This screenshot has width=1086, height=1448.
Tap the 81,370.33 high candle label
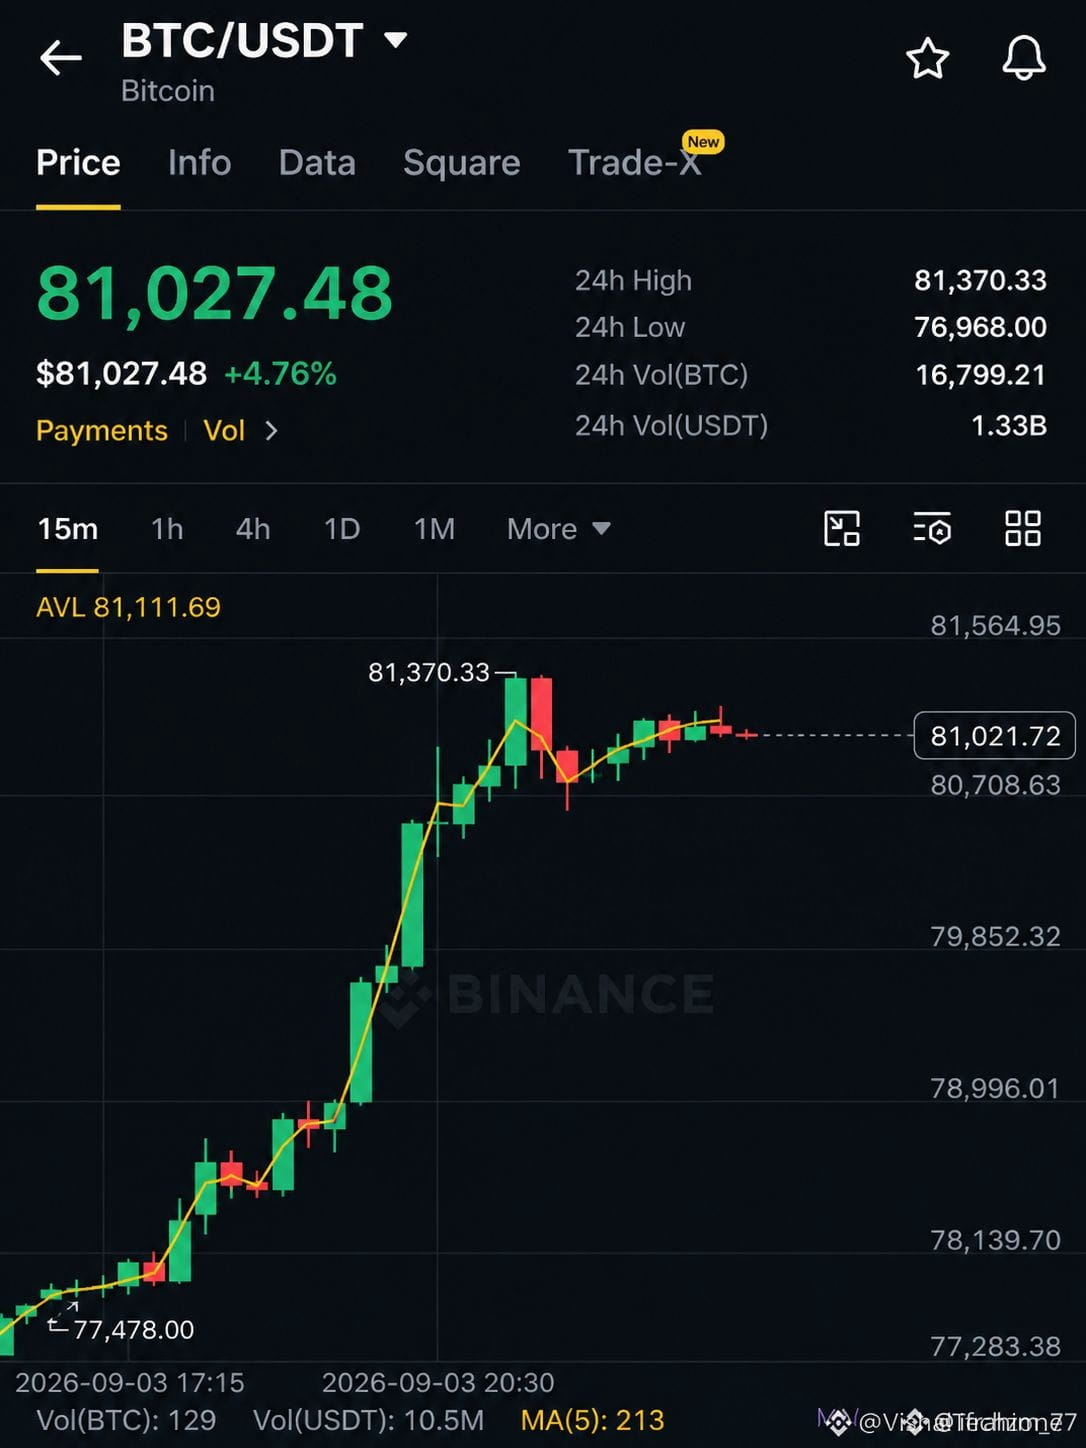(429, 672)
